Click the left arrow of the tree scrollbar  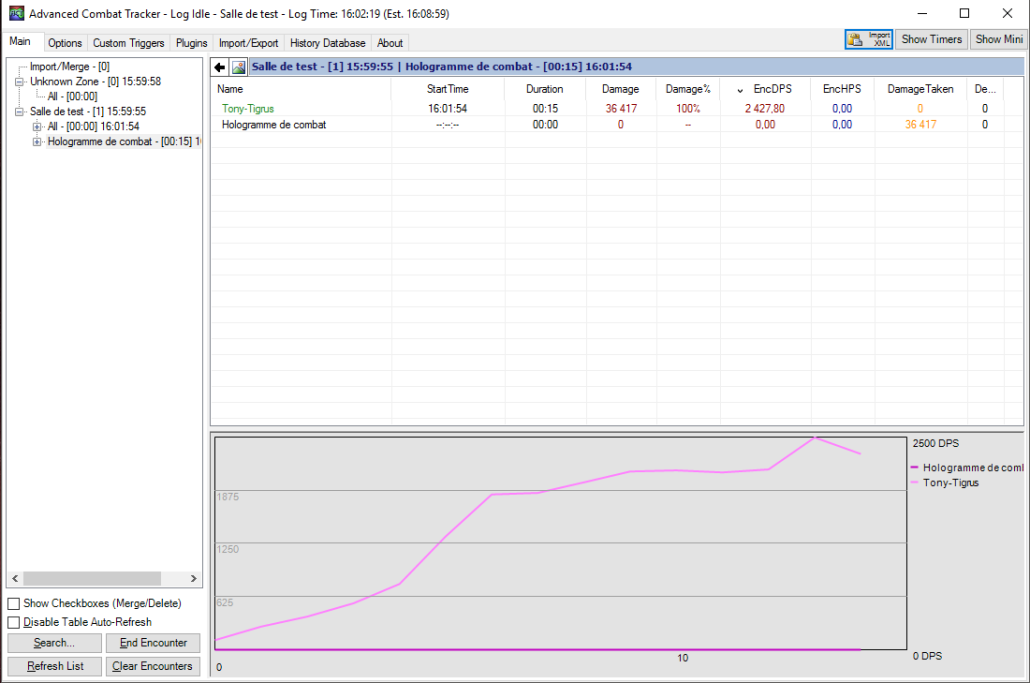[x=15, y=578]
